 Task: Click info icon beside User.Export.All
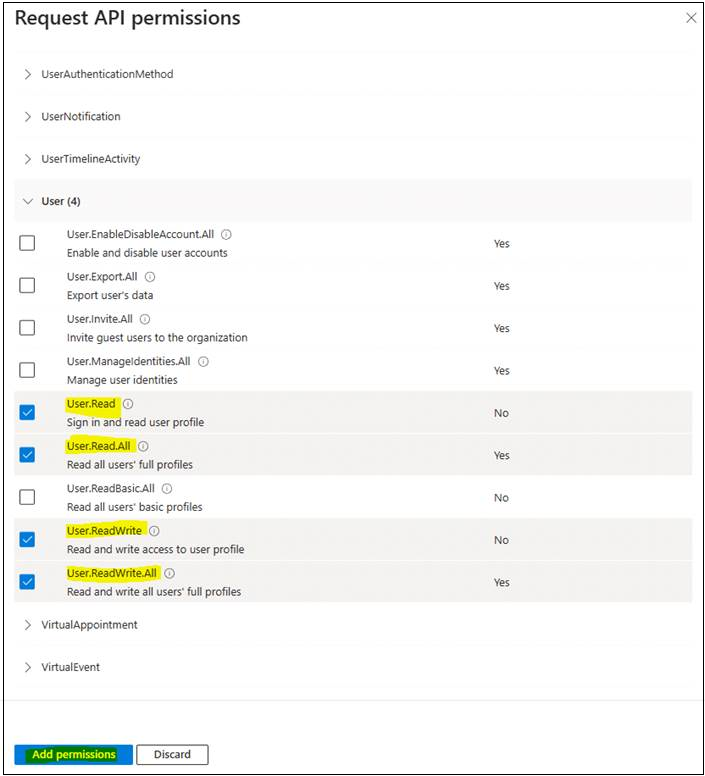(x=150, y=277)
